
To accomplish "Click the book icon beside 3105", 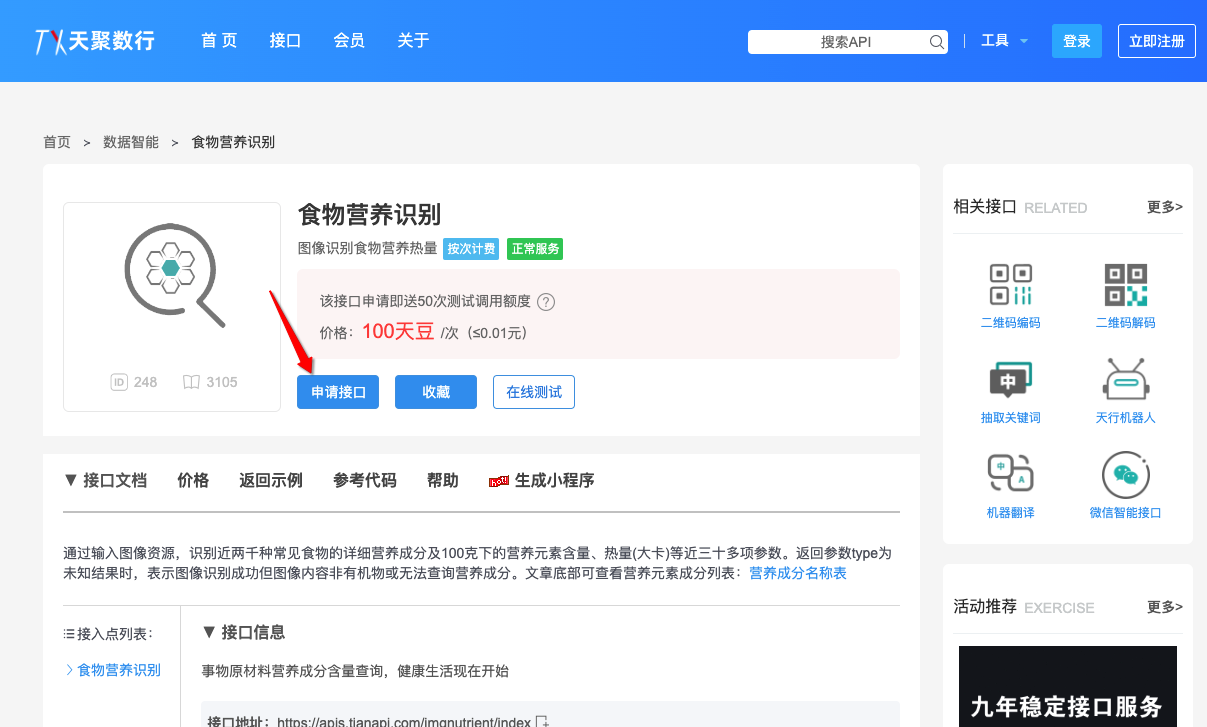I will click(x=191, y=382).
